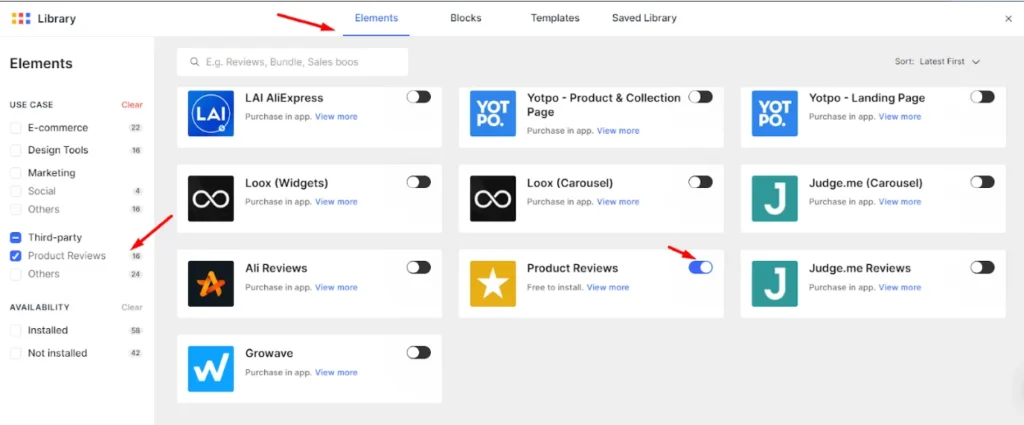Click the Loox (Carousel) infinity icon
This screenshot has height=425, width=1024.
493,198
